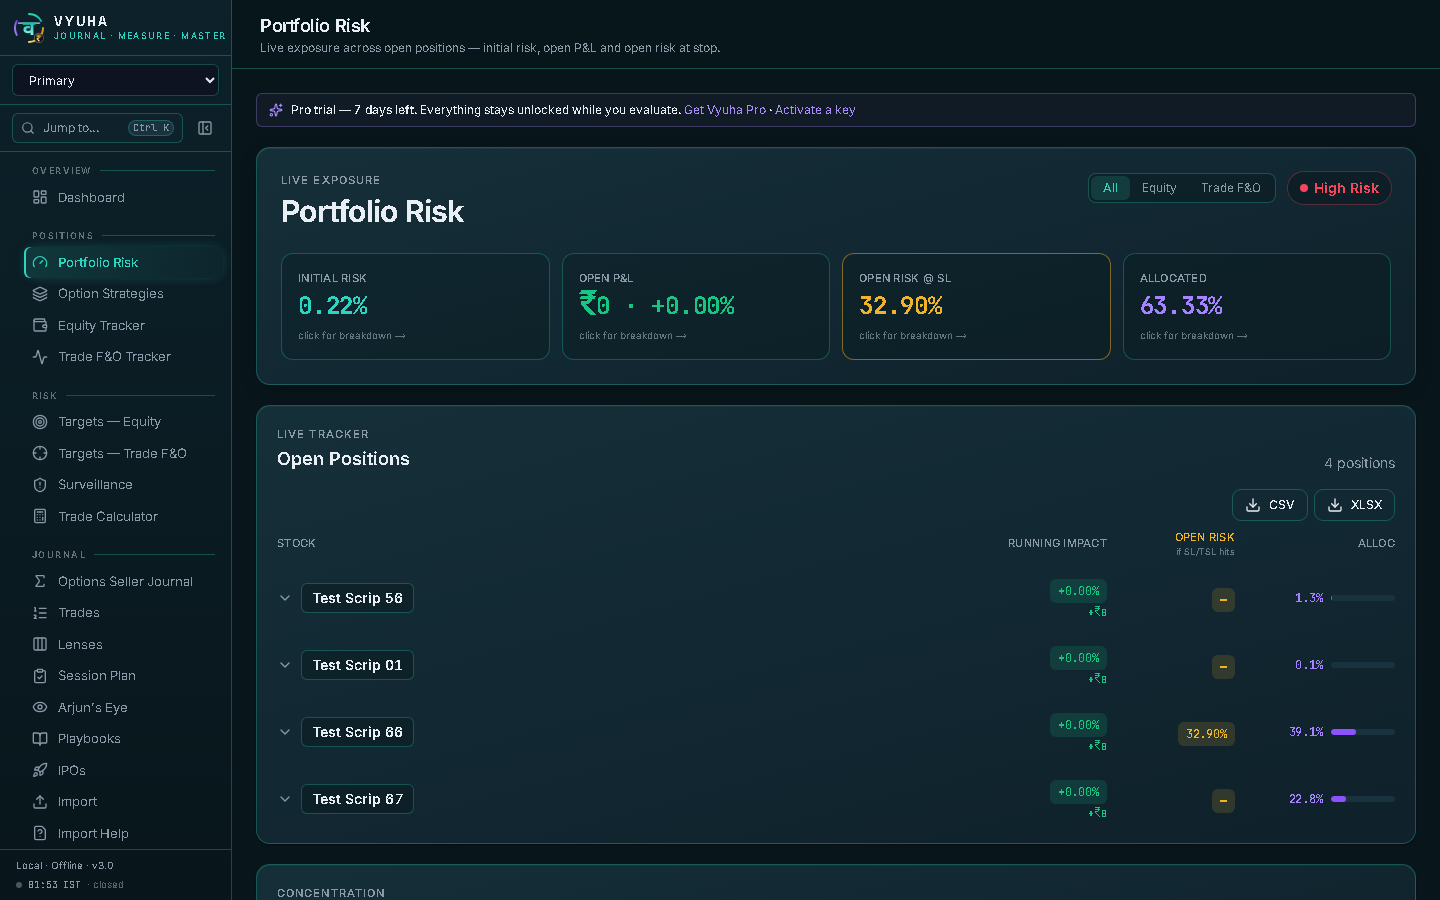Click the Equity Tracker wallet icon
This screenshot has width=1440, height=900.
point(40,325)
